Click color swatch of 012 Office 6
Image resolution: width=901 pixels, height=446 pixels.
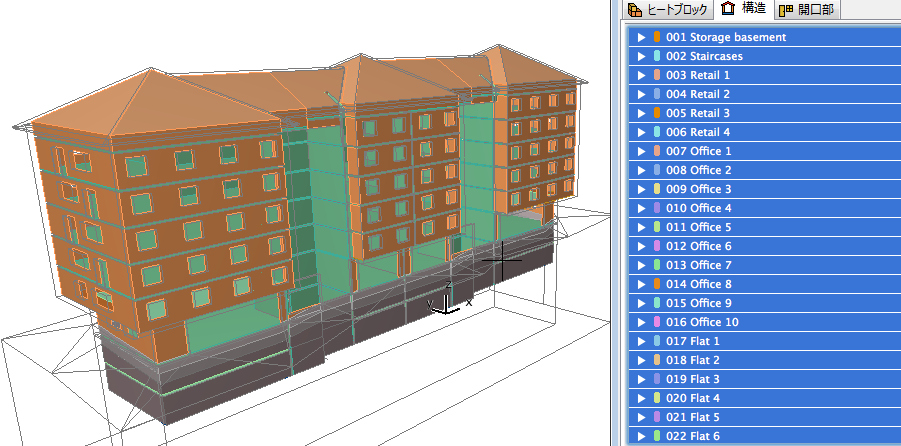pyautogui.click(x=657, y=246)
